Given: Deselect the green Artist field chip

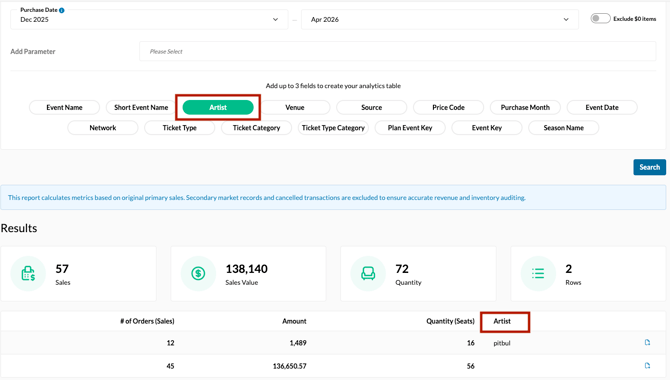Looking at the screenshot, I should pyautogui.click(x=218, y=107).
